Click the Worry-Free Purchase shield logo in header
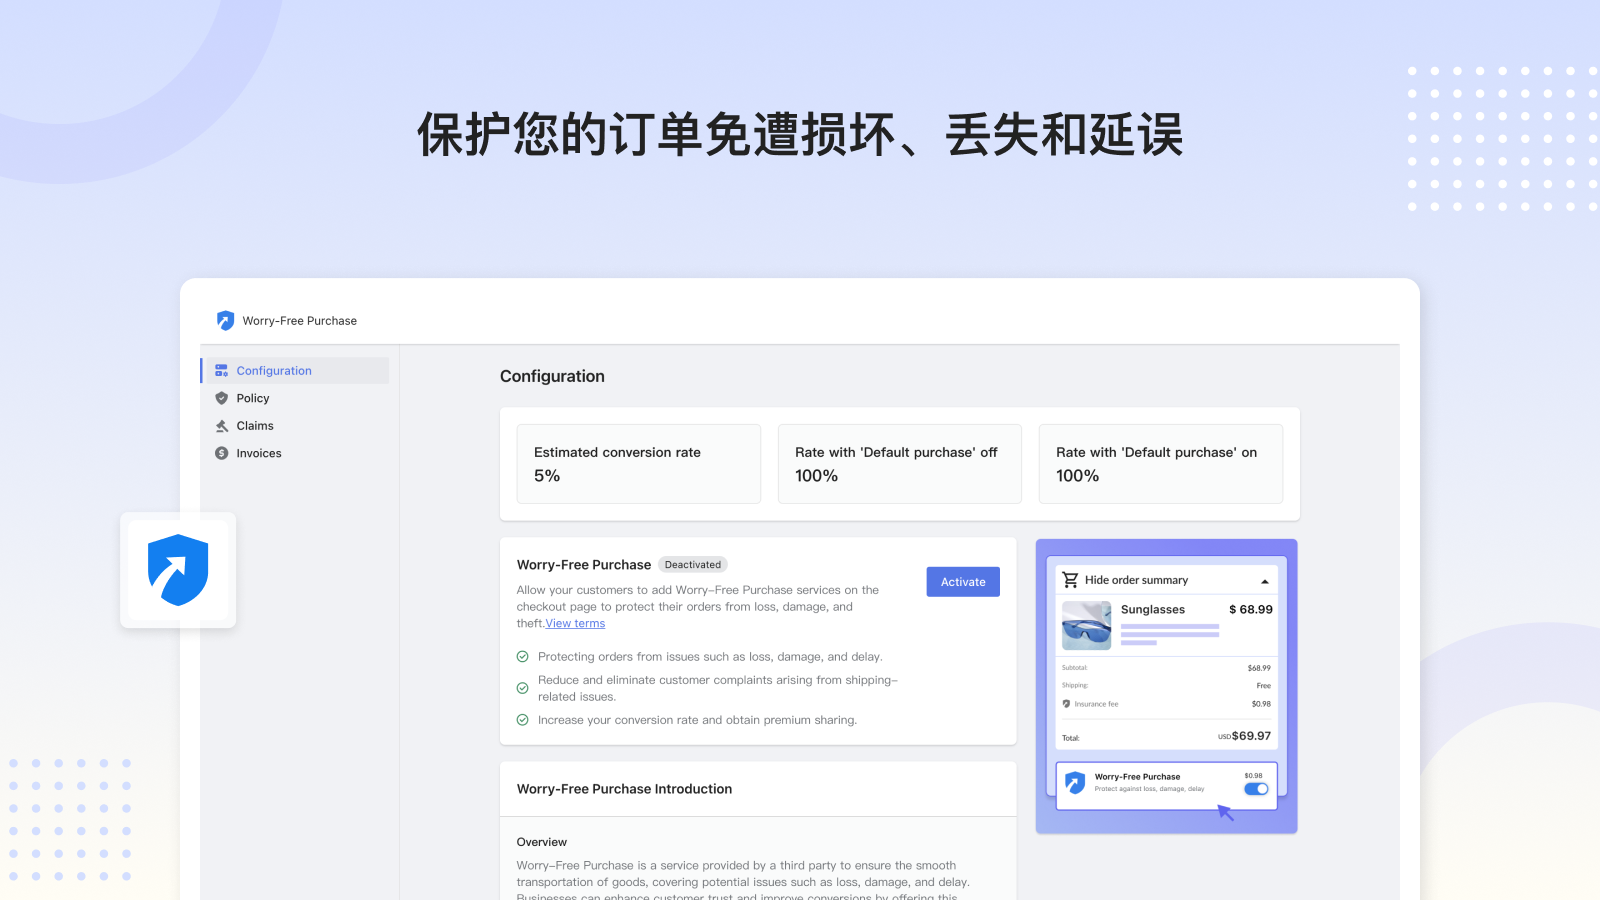This screenshot has height=900, width=1600. 225,320
